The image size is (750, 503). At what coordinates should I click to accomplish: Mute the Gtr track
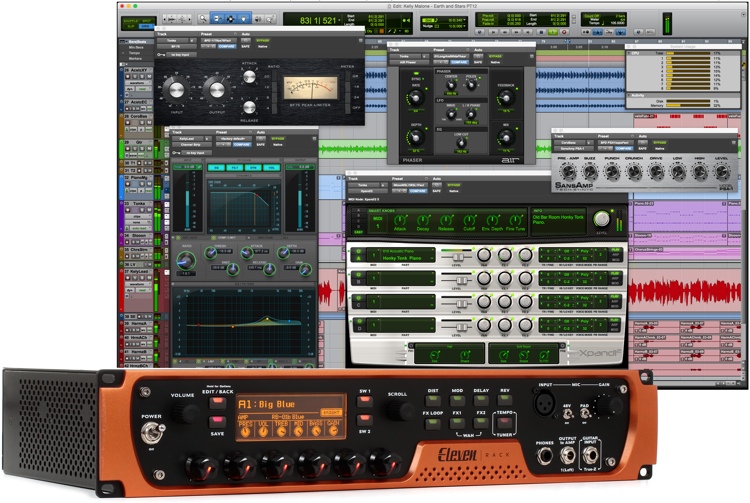(x=149, y=148)
